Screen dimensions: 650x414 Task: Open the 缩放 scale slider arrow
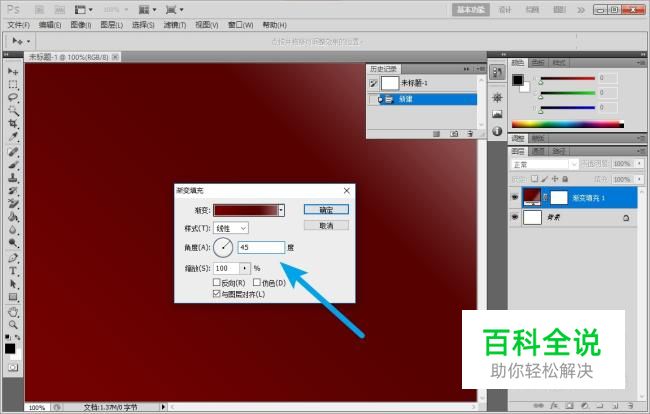click(x=245, y=268)
